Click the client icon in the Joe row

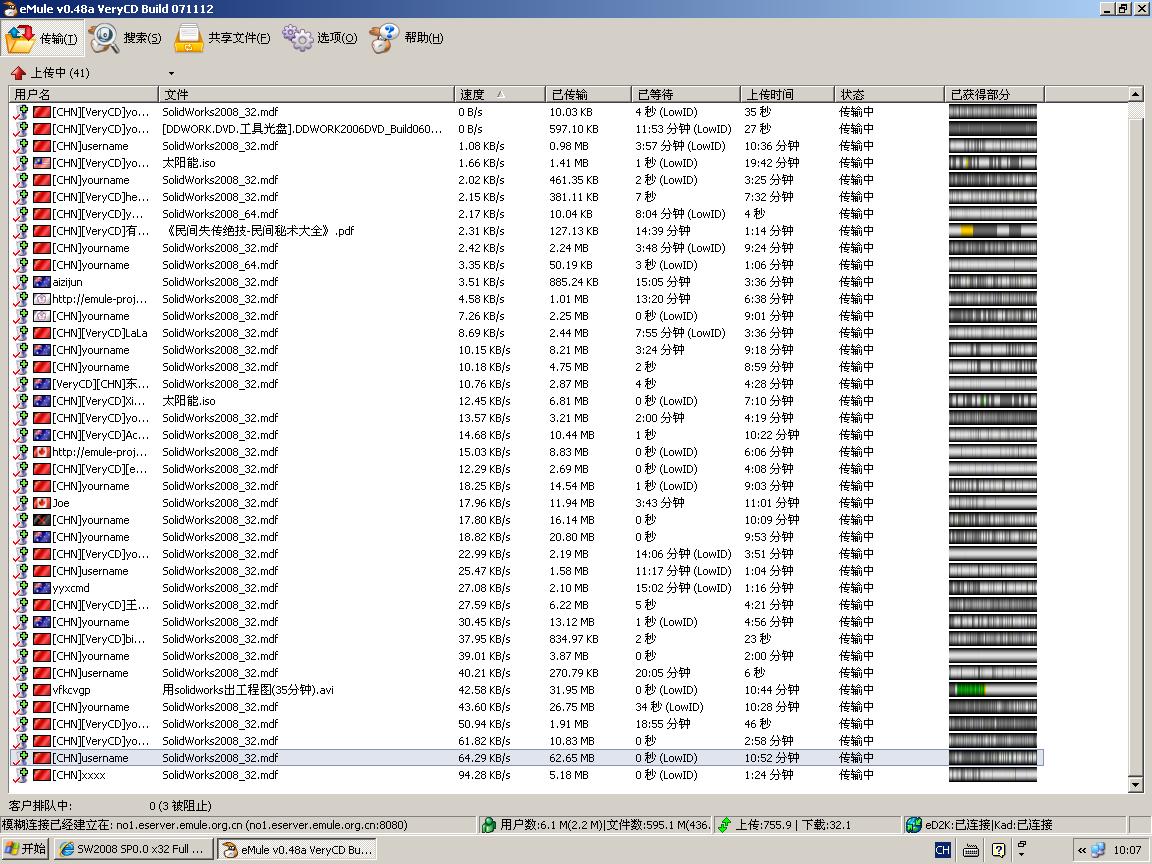pyautogui.click(x=21, y=503)
